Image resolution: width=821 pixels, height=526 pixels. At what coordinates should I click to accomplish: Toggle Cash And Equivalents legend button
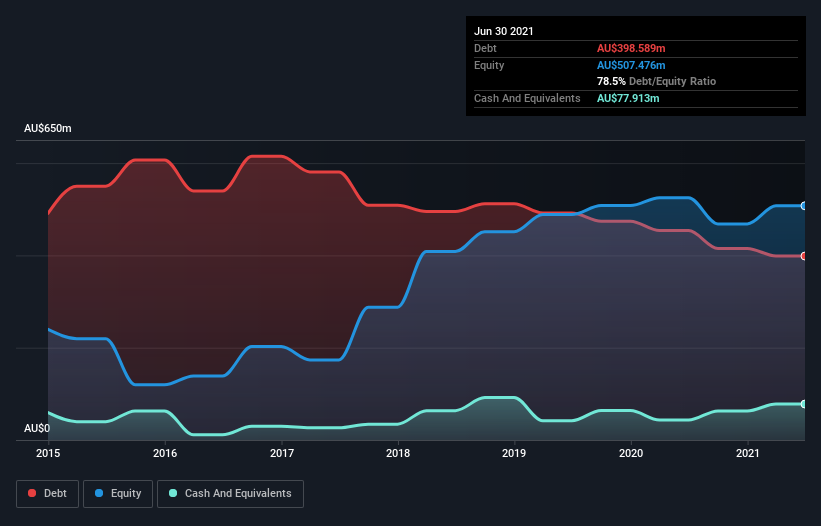[230, 494]
